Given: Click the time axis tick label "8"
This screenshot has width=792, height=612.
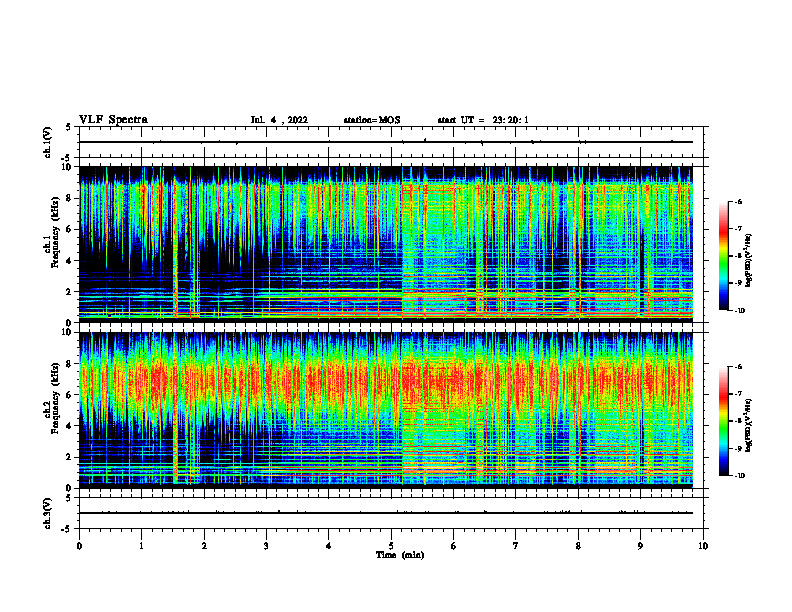Looking at the screenshot, I should (578, 546).
